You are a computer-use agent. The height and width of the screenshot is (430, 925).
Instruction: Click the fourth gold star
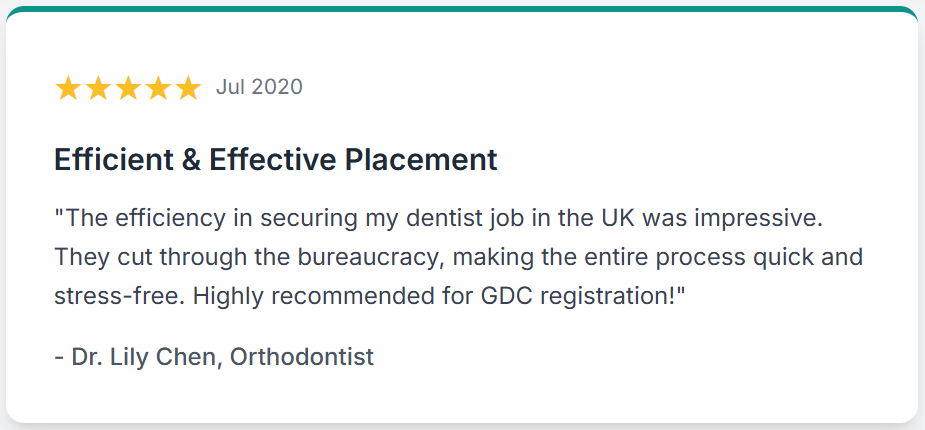[158, 88]
